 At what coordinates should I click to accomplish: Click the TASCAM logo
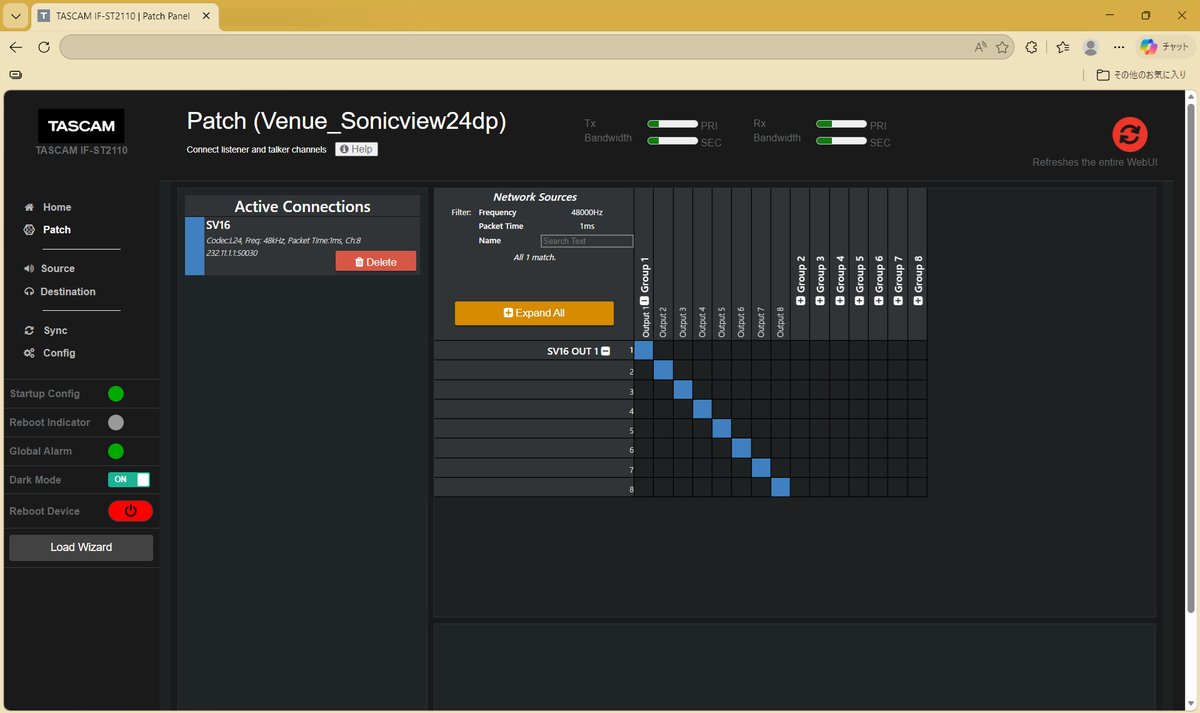[81, 126]
